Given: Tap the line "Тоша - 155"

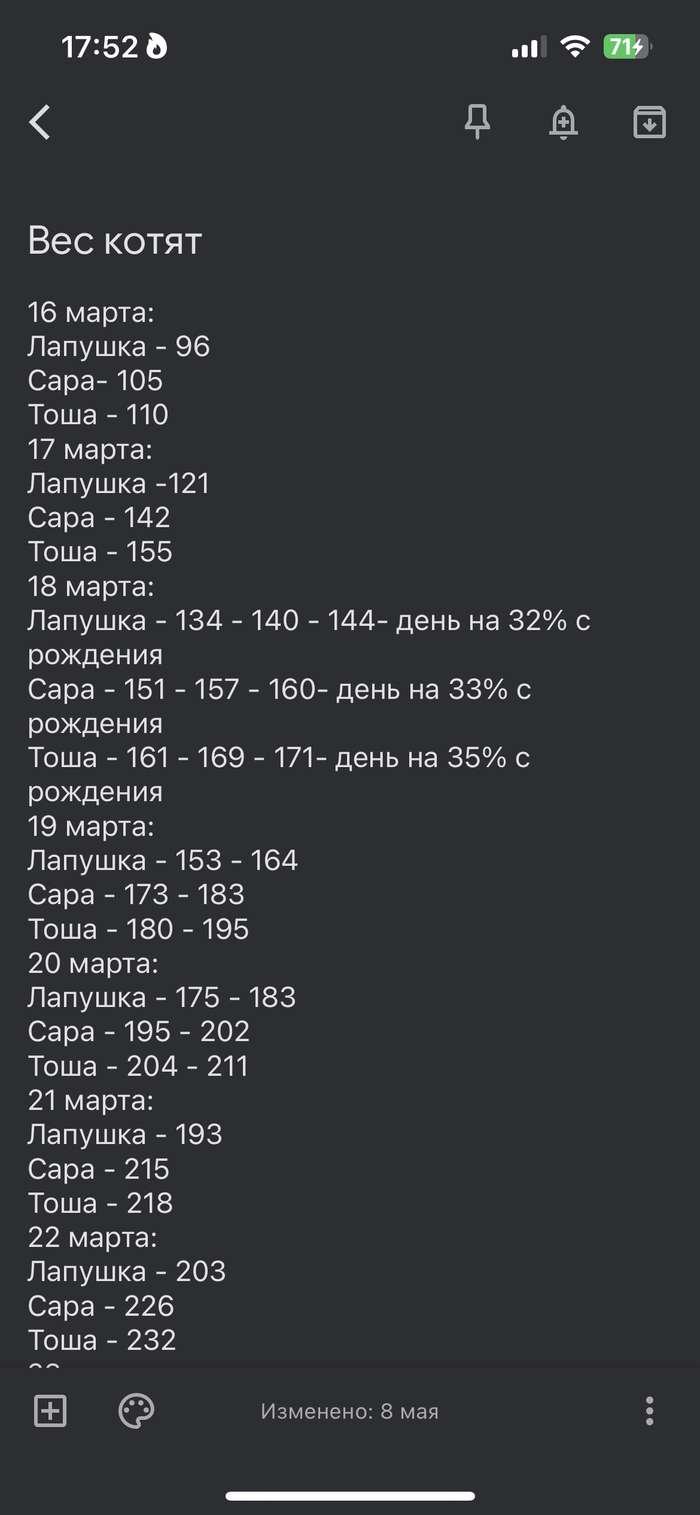Looking at the screenshot, I should point(100,552).
